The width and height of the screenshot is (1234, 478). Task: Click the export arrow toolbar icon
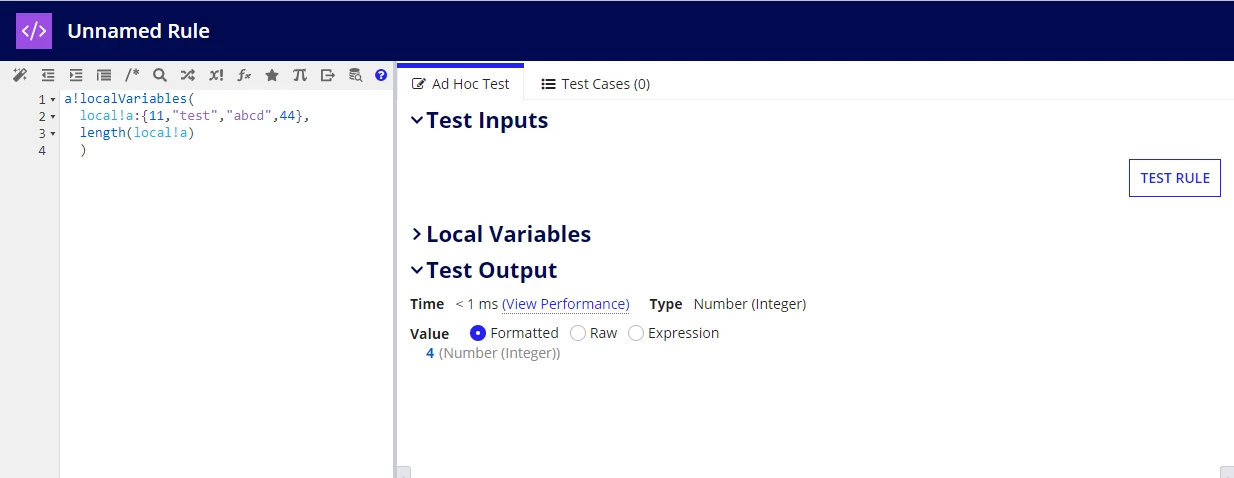(x=327, y=75)
